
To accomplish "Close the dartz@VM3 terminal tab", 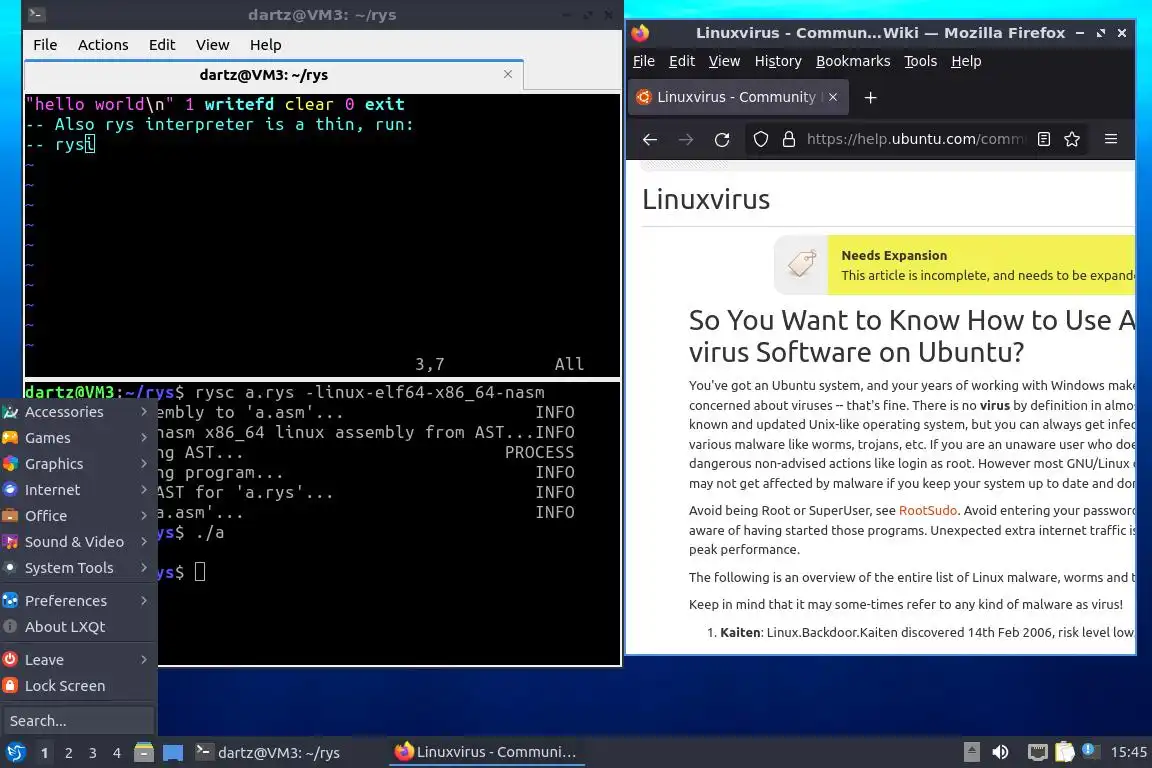I will (x=508, y=74).
